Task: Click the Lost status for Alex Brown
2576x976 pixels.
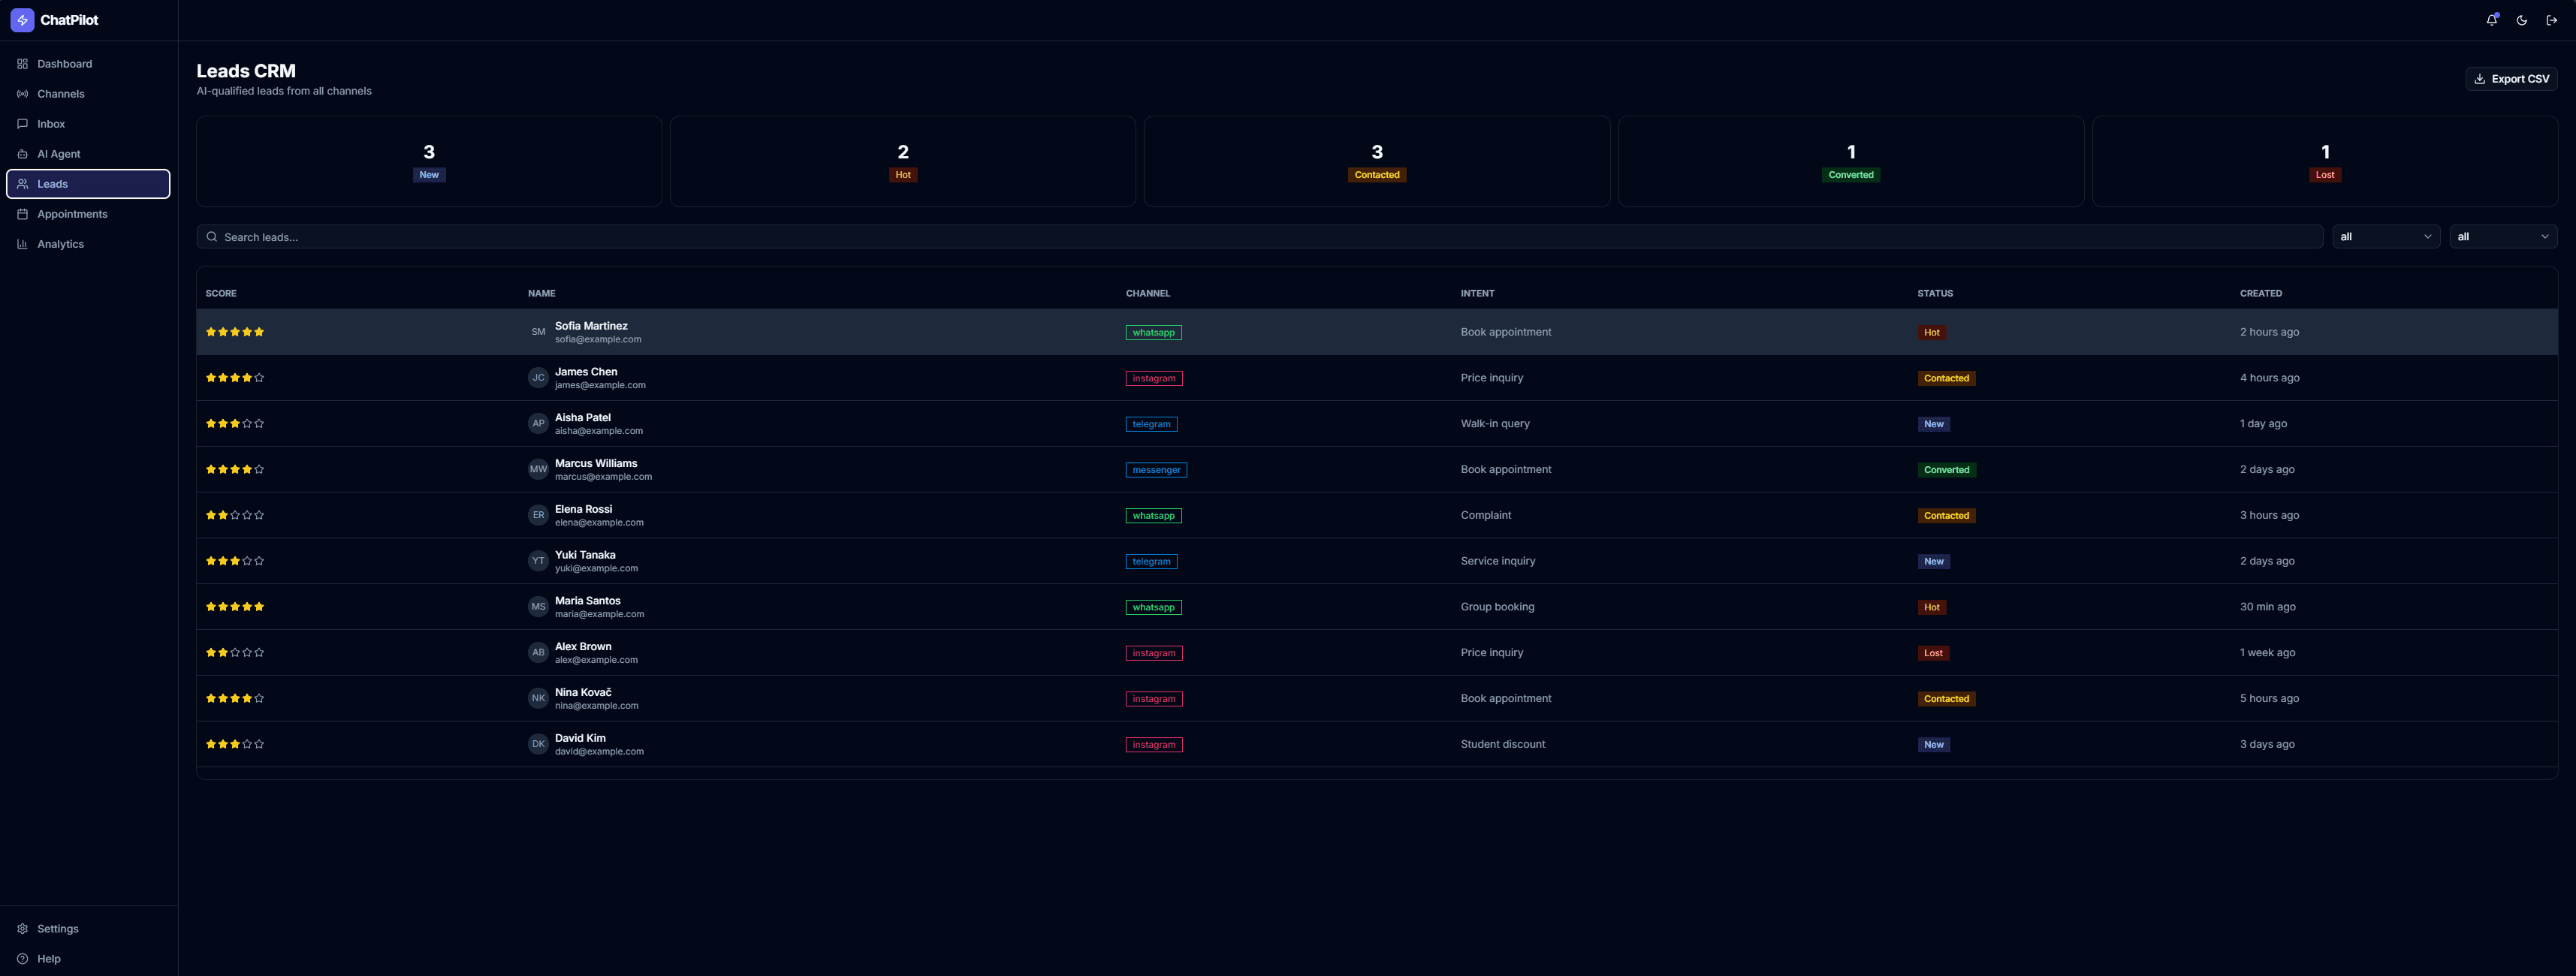Action: tap(1933, 653)
